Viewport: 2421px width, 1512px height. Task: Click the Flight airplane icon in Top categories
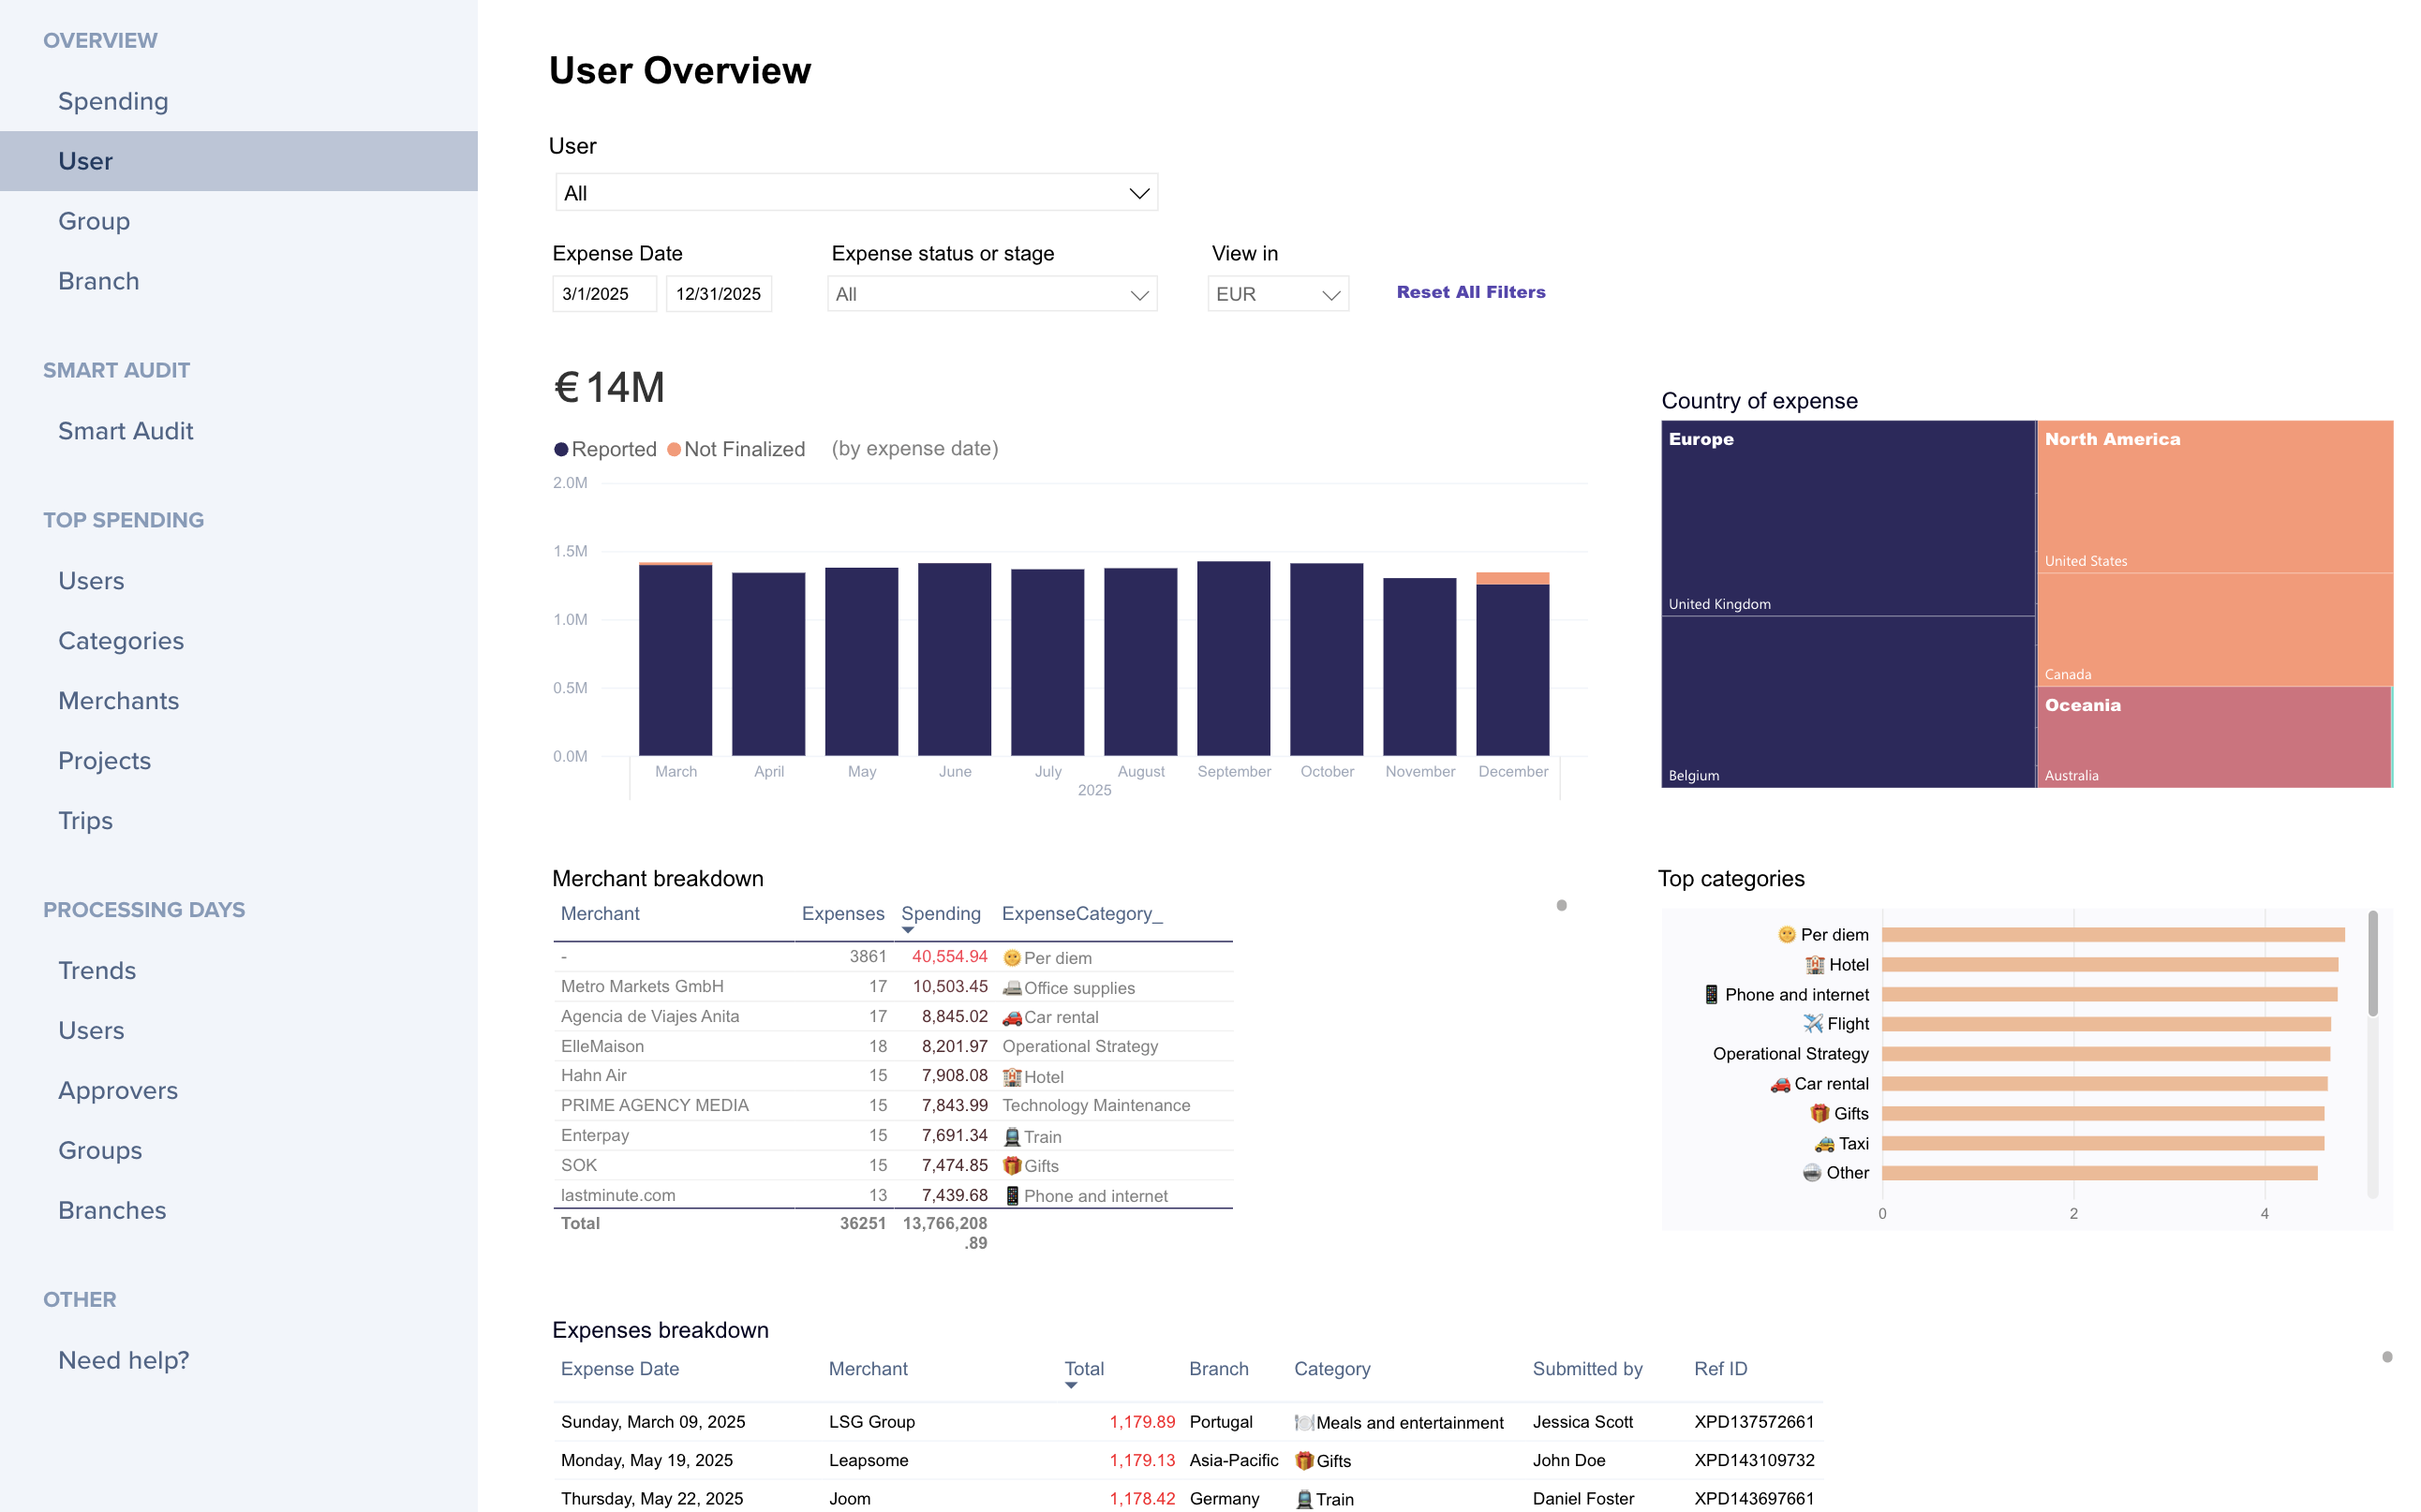coord(1812,1023)
